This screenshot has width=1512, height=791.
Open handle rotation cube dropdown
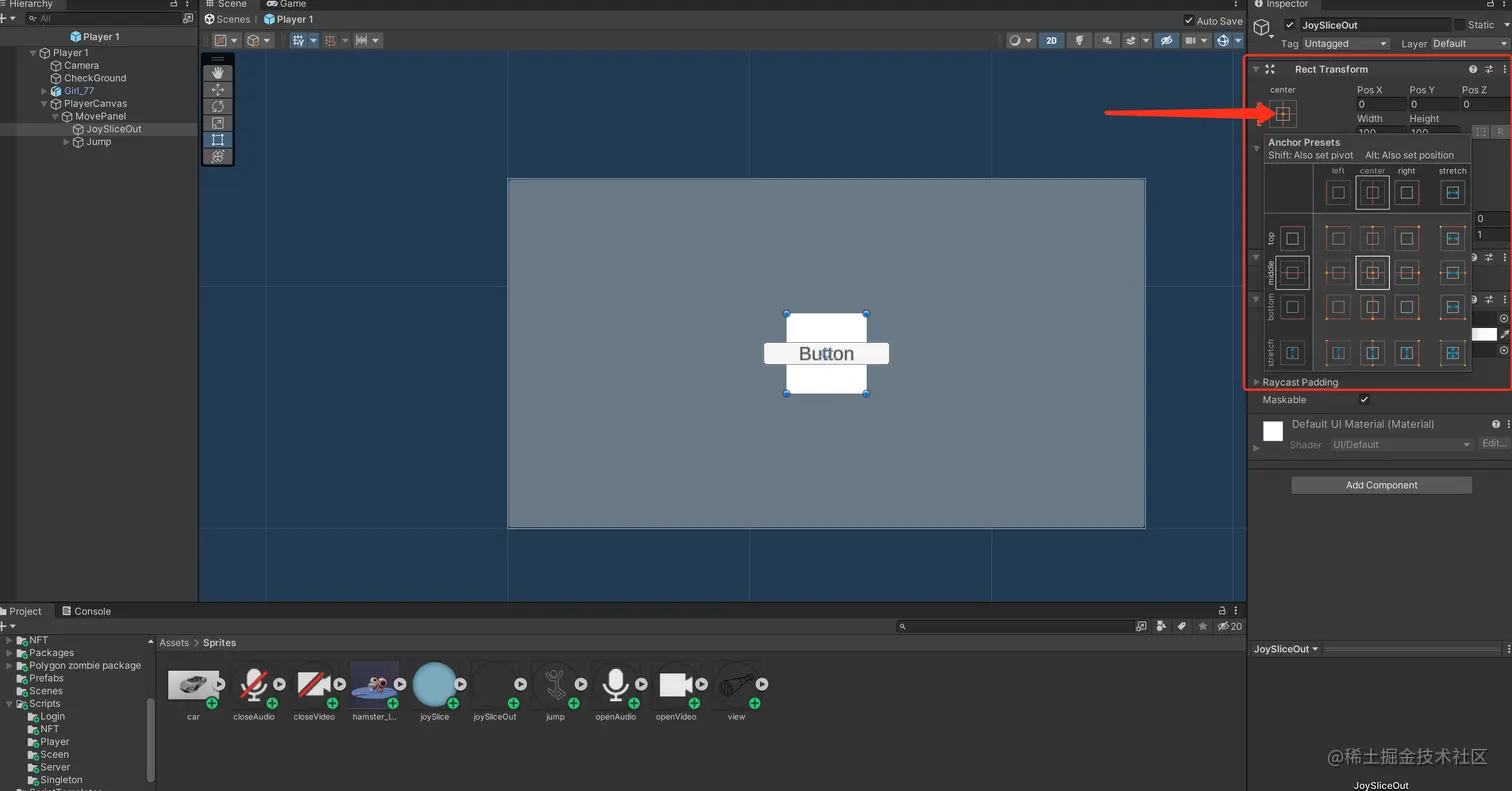(x=258, y=41)
